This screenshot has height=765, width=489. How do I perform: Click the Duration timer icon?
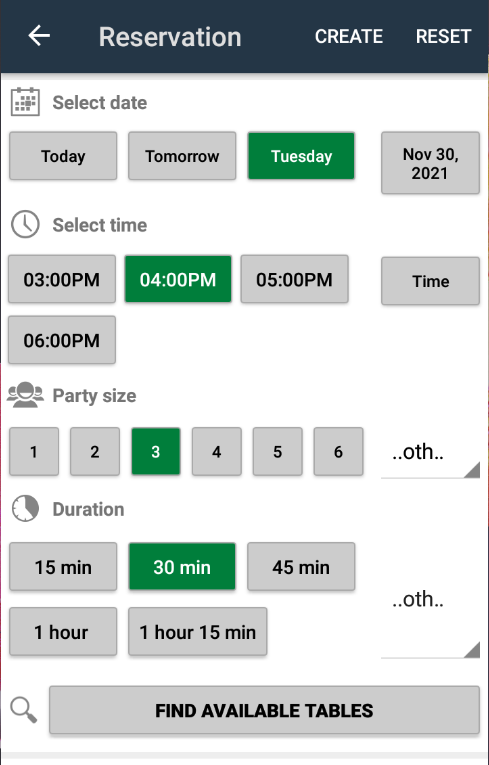click(x=25, y=509)
